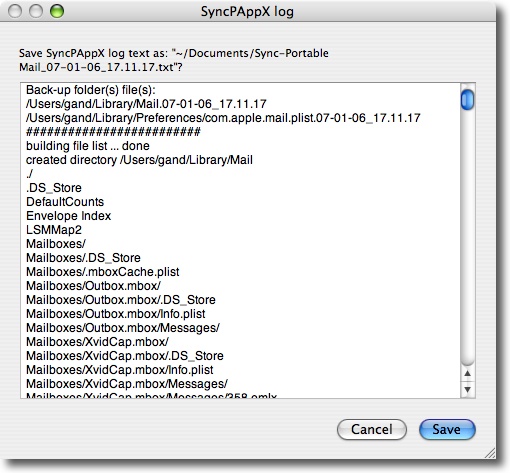Select the com.apple.mail.plist backup path line
Viewport: 510px width, 473px height.
coord(223,118)
